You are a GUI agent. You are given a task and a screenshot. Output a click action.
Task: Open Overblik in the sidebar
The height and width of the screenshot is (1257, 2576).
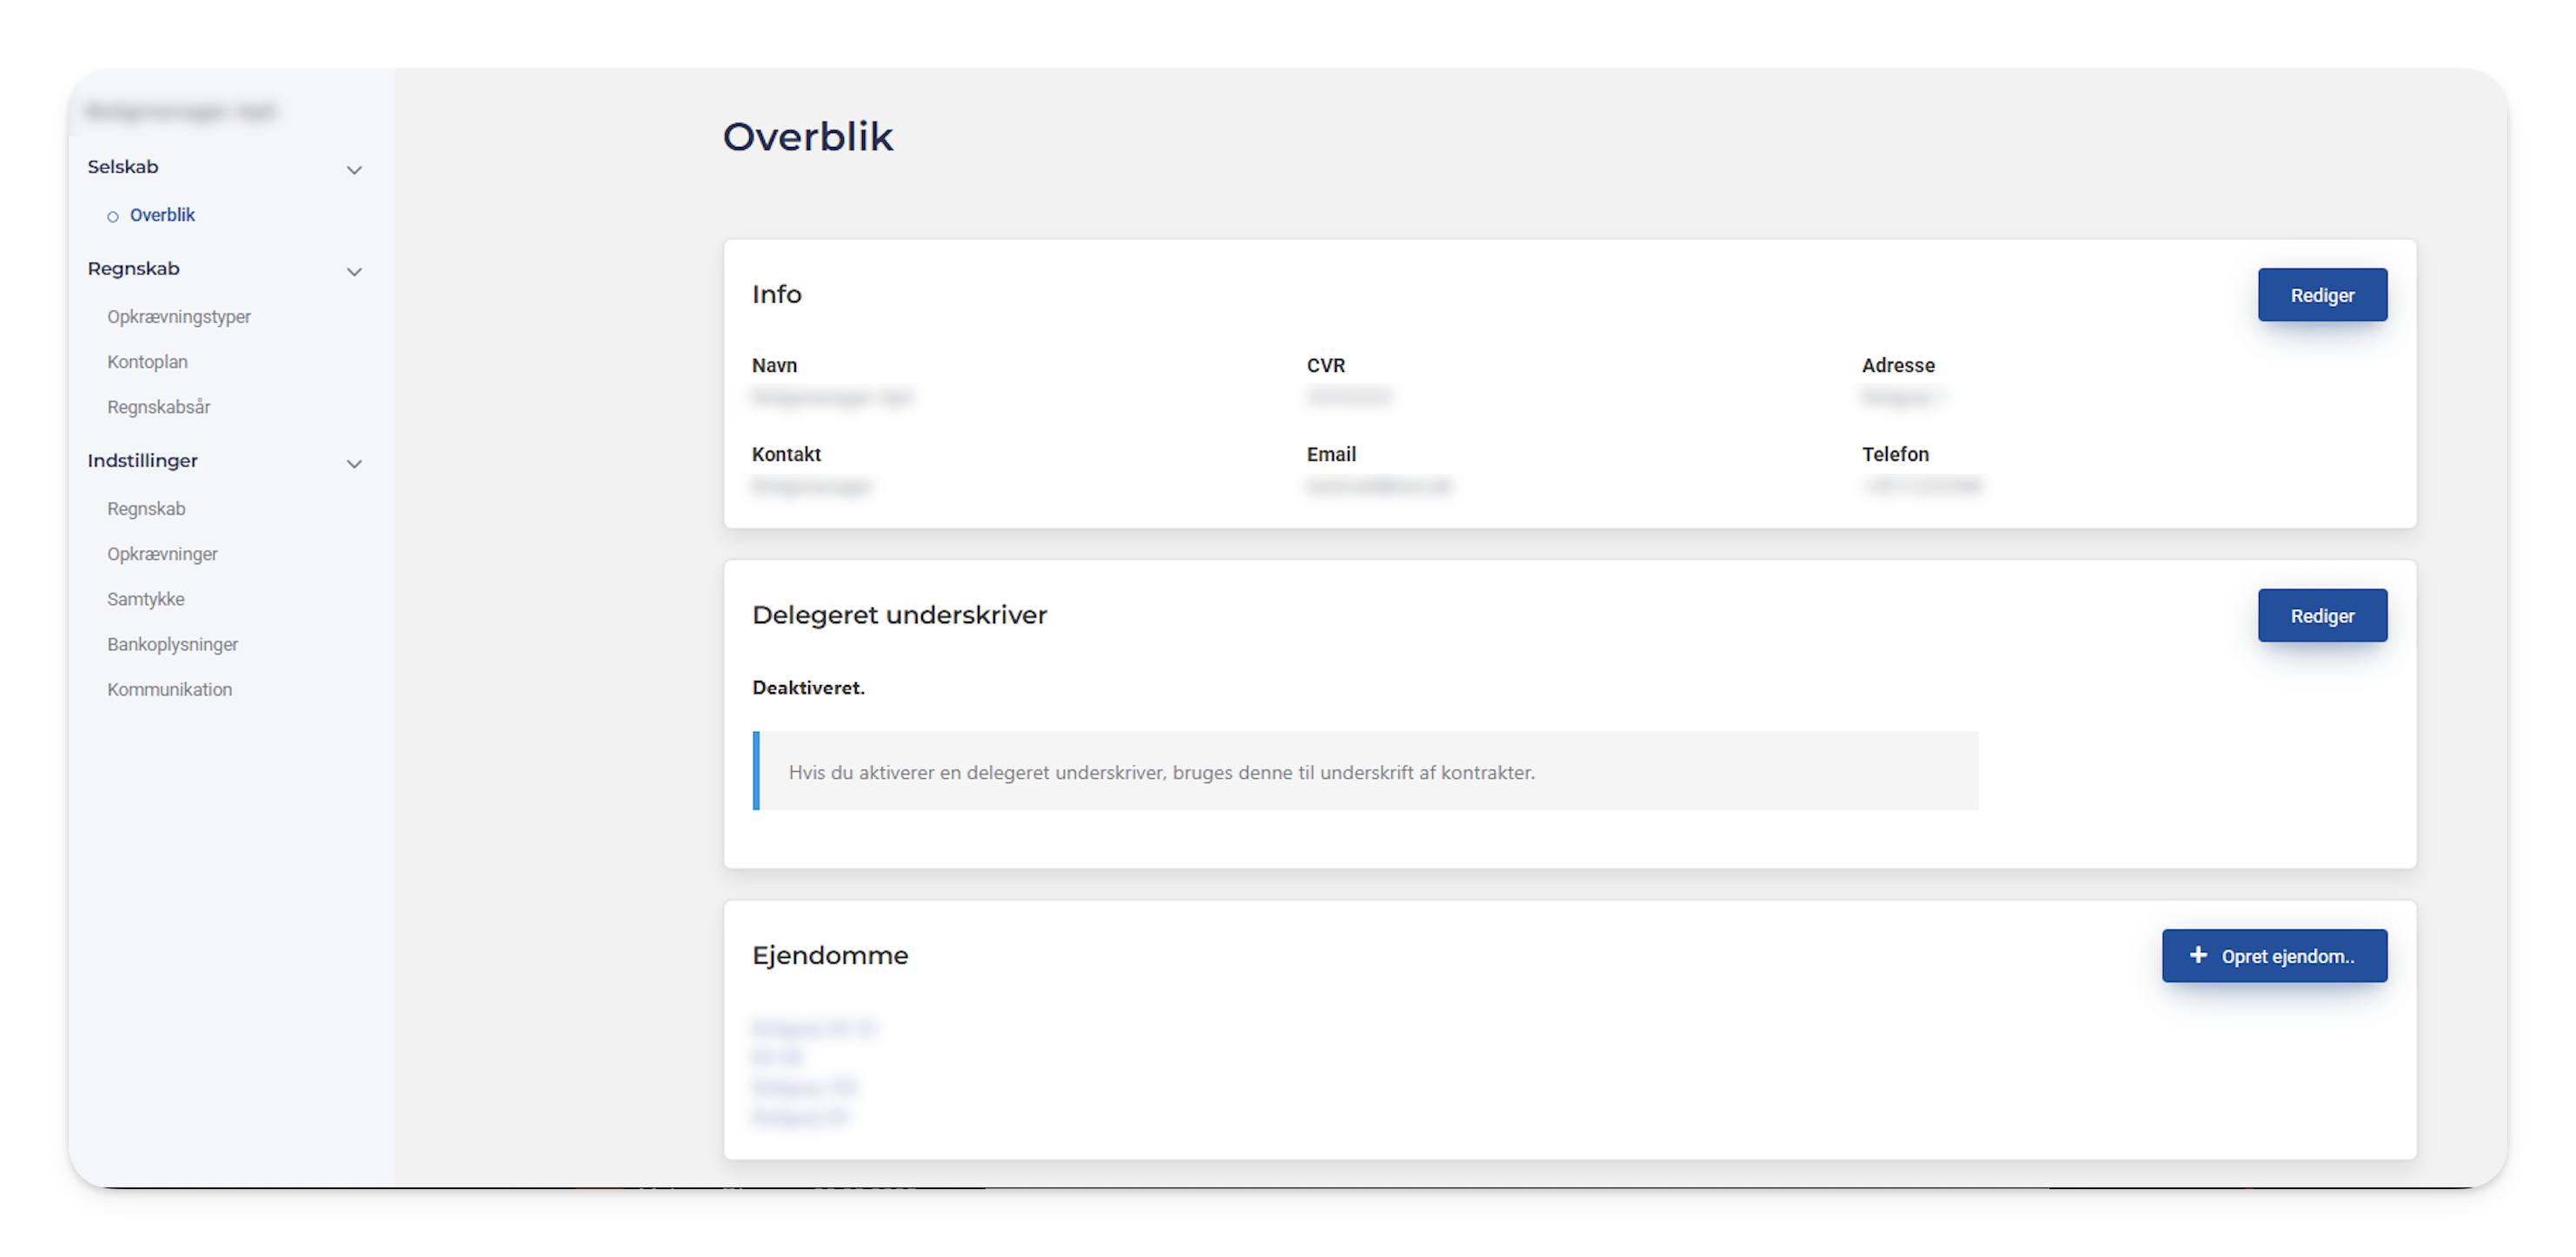click(x=162, y=215)
